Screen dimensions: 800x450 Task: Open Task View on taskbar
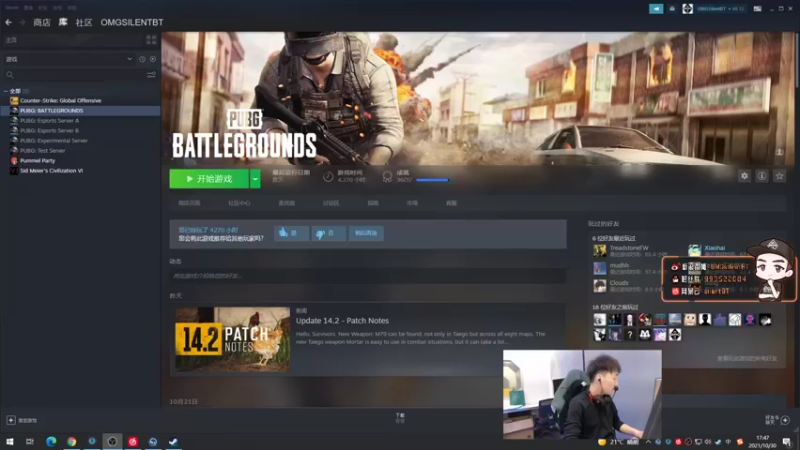click(x=30, y=441)
